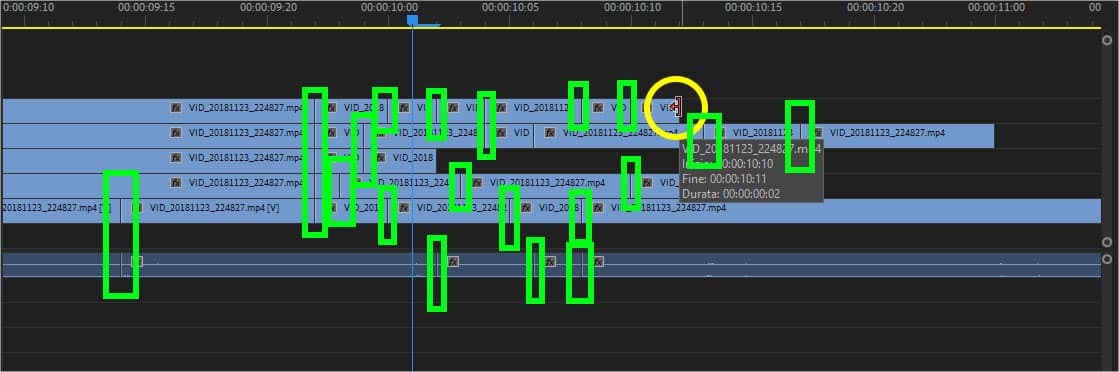Viewport: 1119px width, 372px height.
Task: Click fx badge on bottom video track's longest final clip
Action: pyautogui.click(x=599, y=208)
